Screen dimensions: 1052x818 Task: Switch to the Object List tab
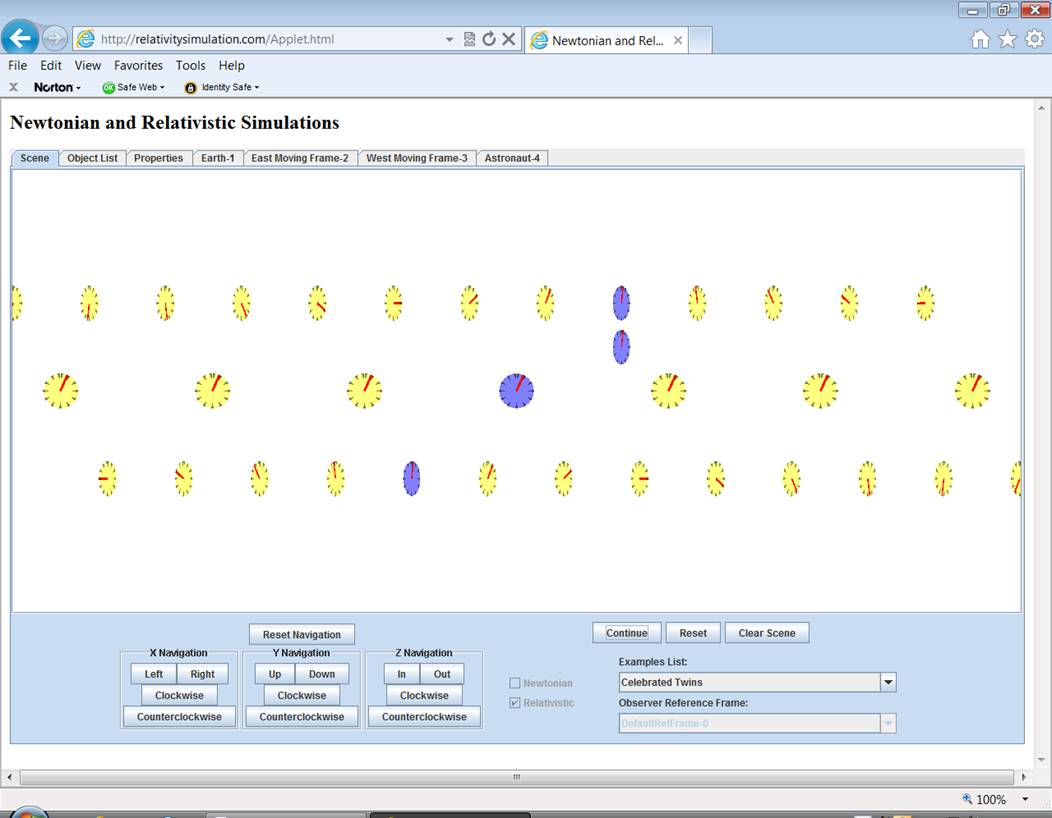click(92, 158)
